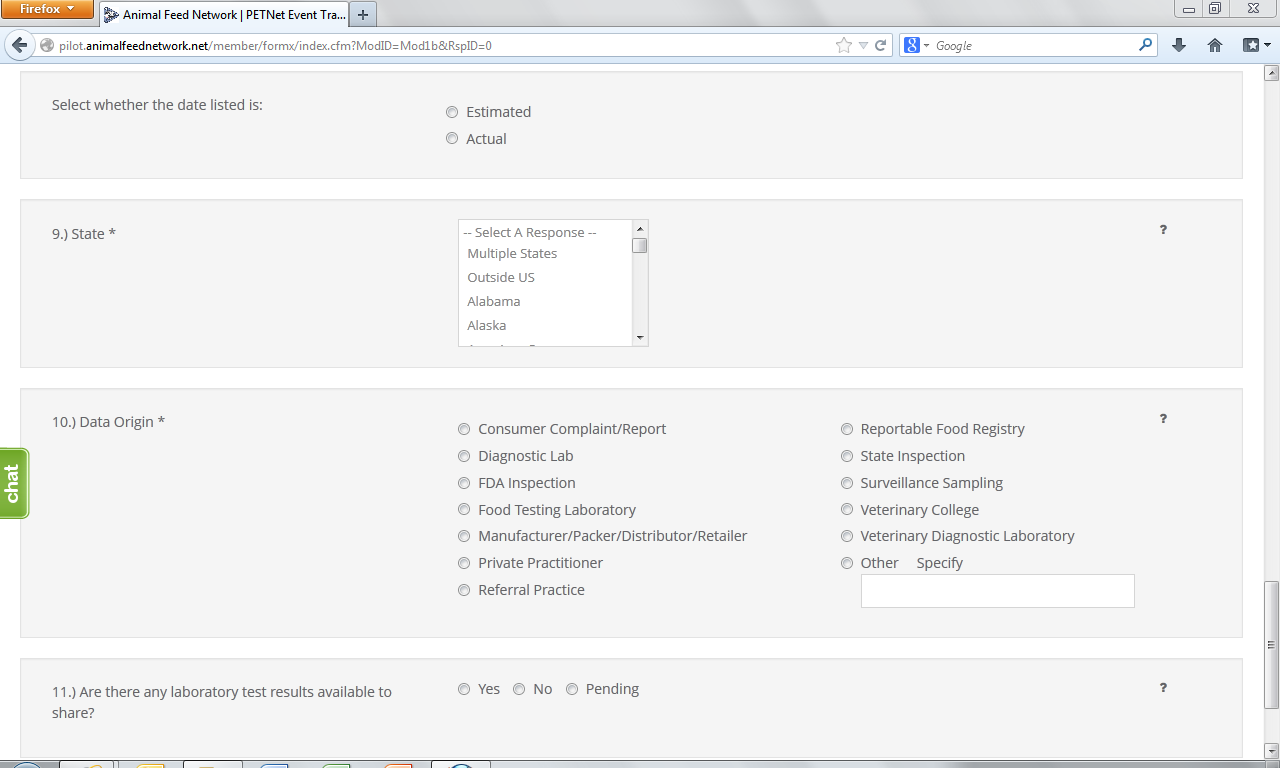Bookmark this page with the star icon

pyautogui.click(x=844, y=46)
